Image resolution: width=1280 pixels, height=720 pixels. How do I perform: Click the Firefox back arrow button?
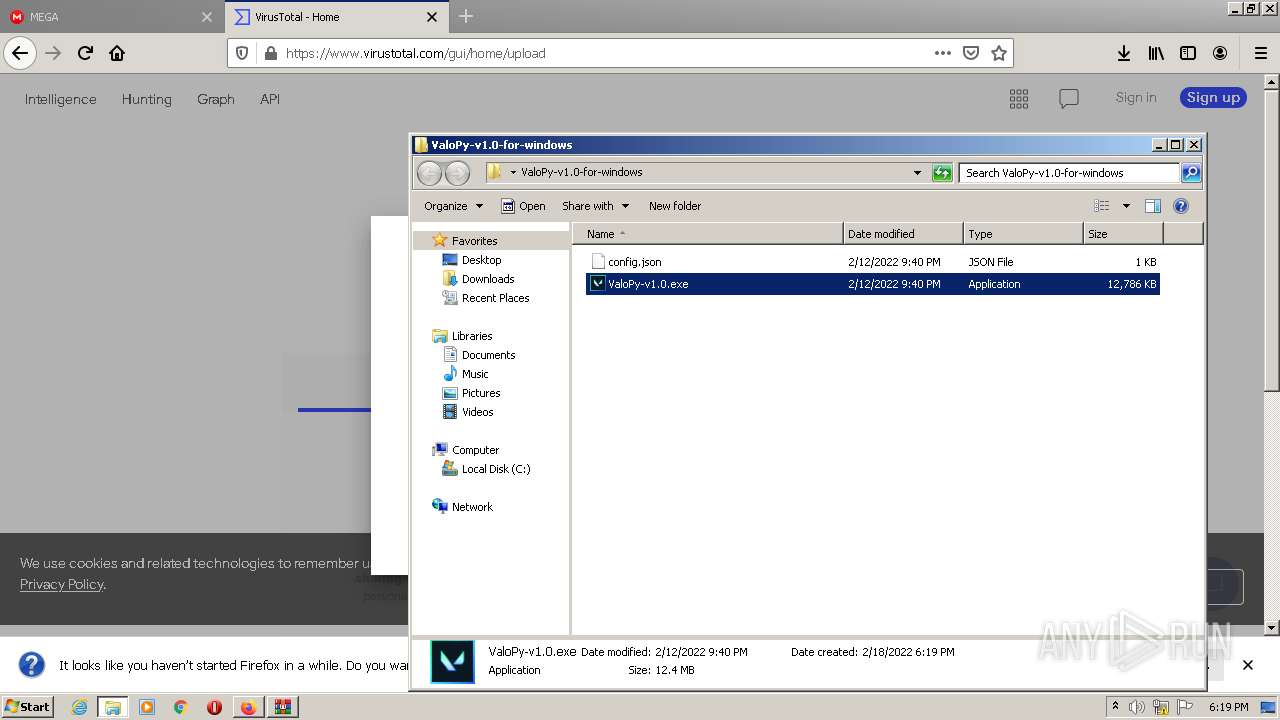[20, 53]
